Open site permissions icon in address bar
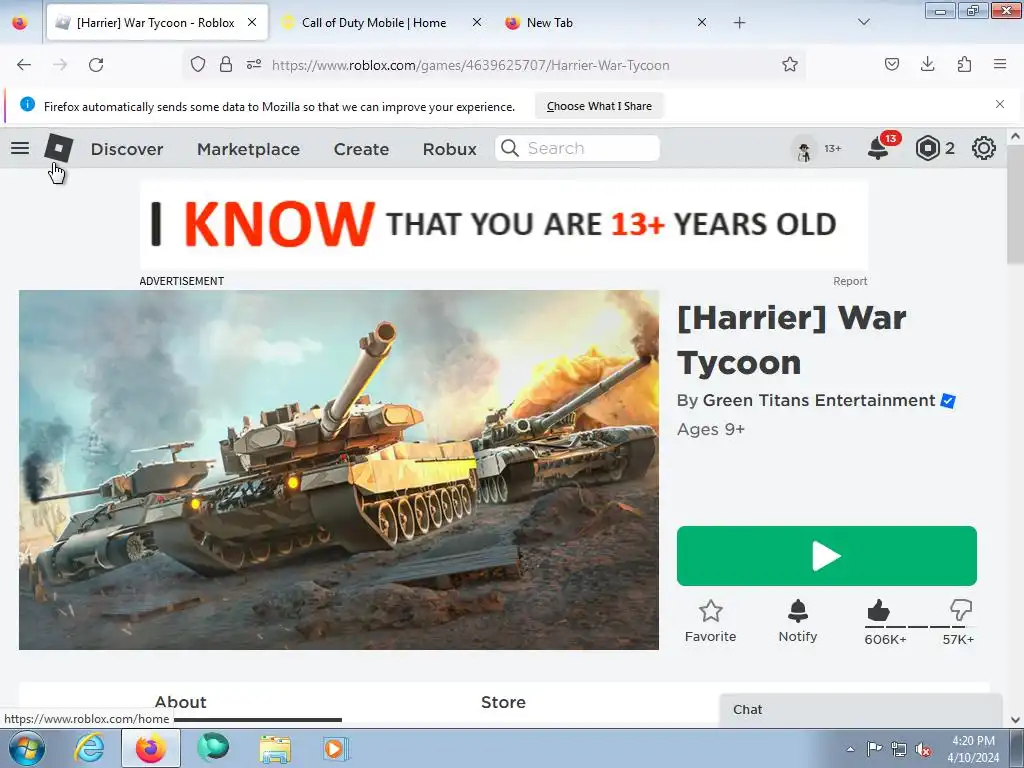Image resolution: width=1024 pixels, height=768 pixels. point(254,64)
